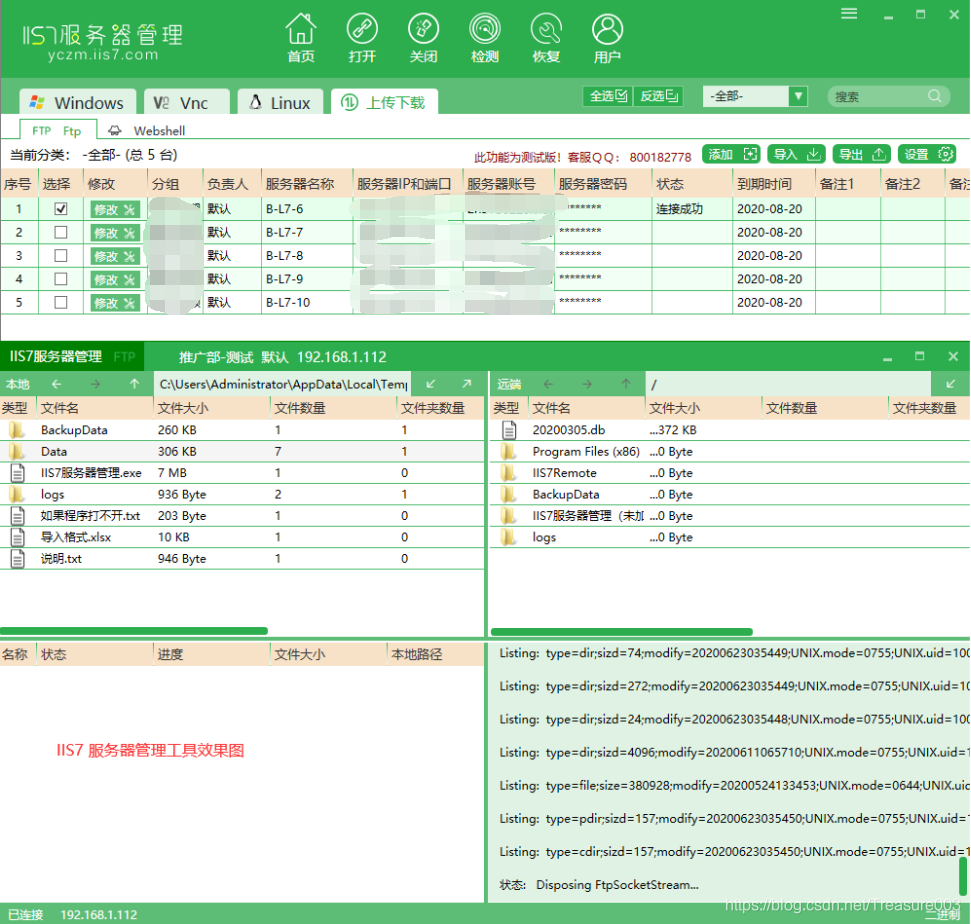
Task: Open the 设置 settings button
Action: tap(927, 154)
